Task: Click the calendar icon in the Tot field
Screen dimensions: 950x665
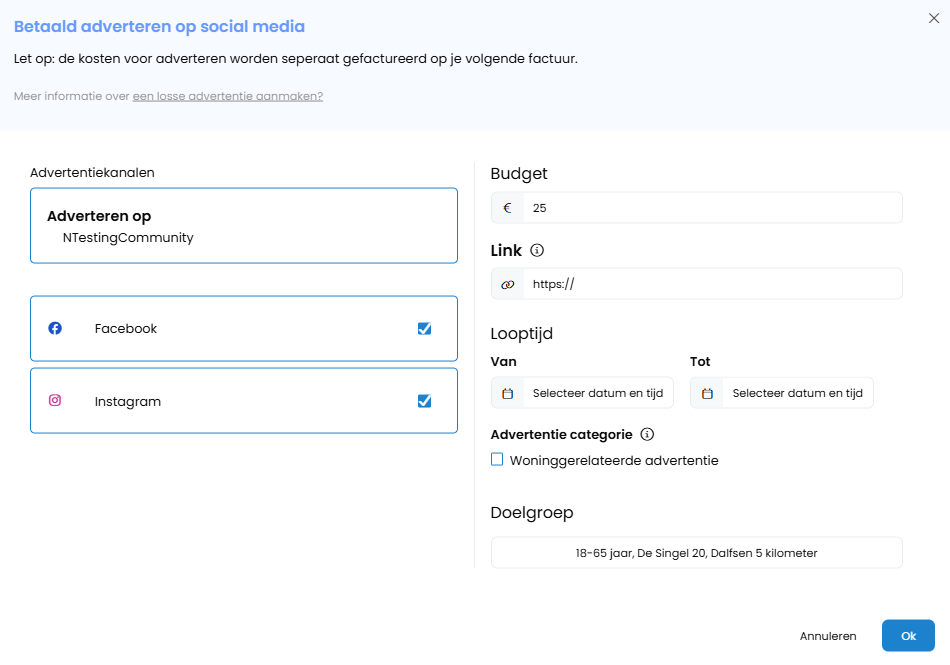Action: (x=707, y=394)
